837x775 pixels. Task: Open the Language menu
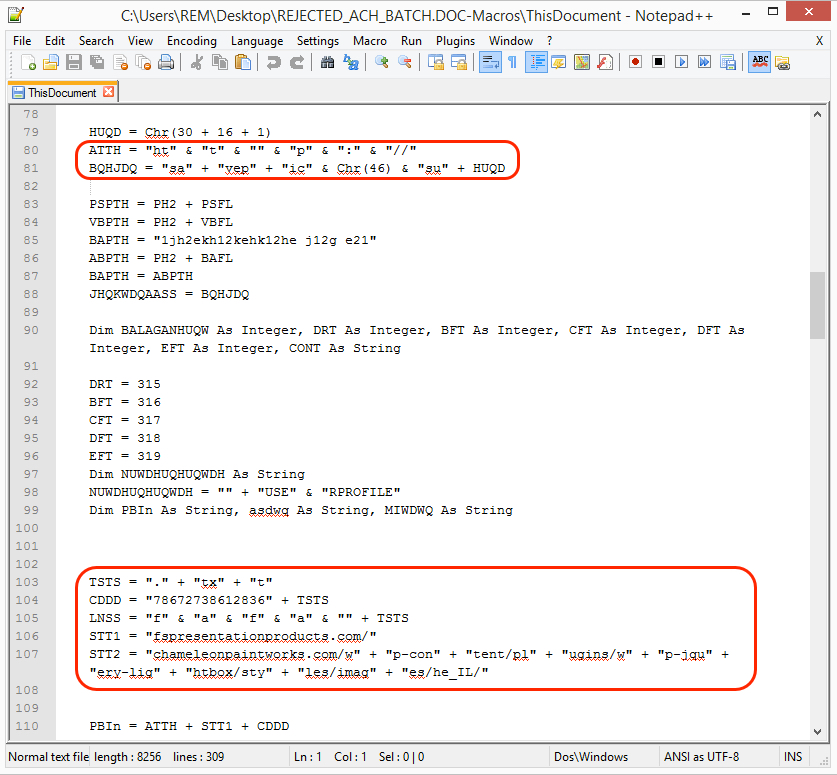click(257, 41)
